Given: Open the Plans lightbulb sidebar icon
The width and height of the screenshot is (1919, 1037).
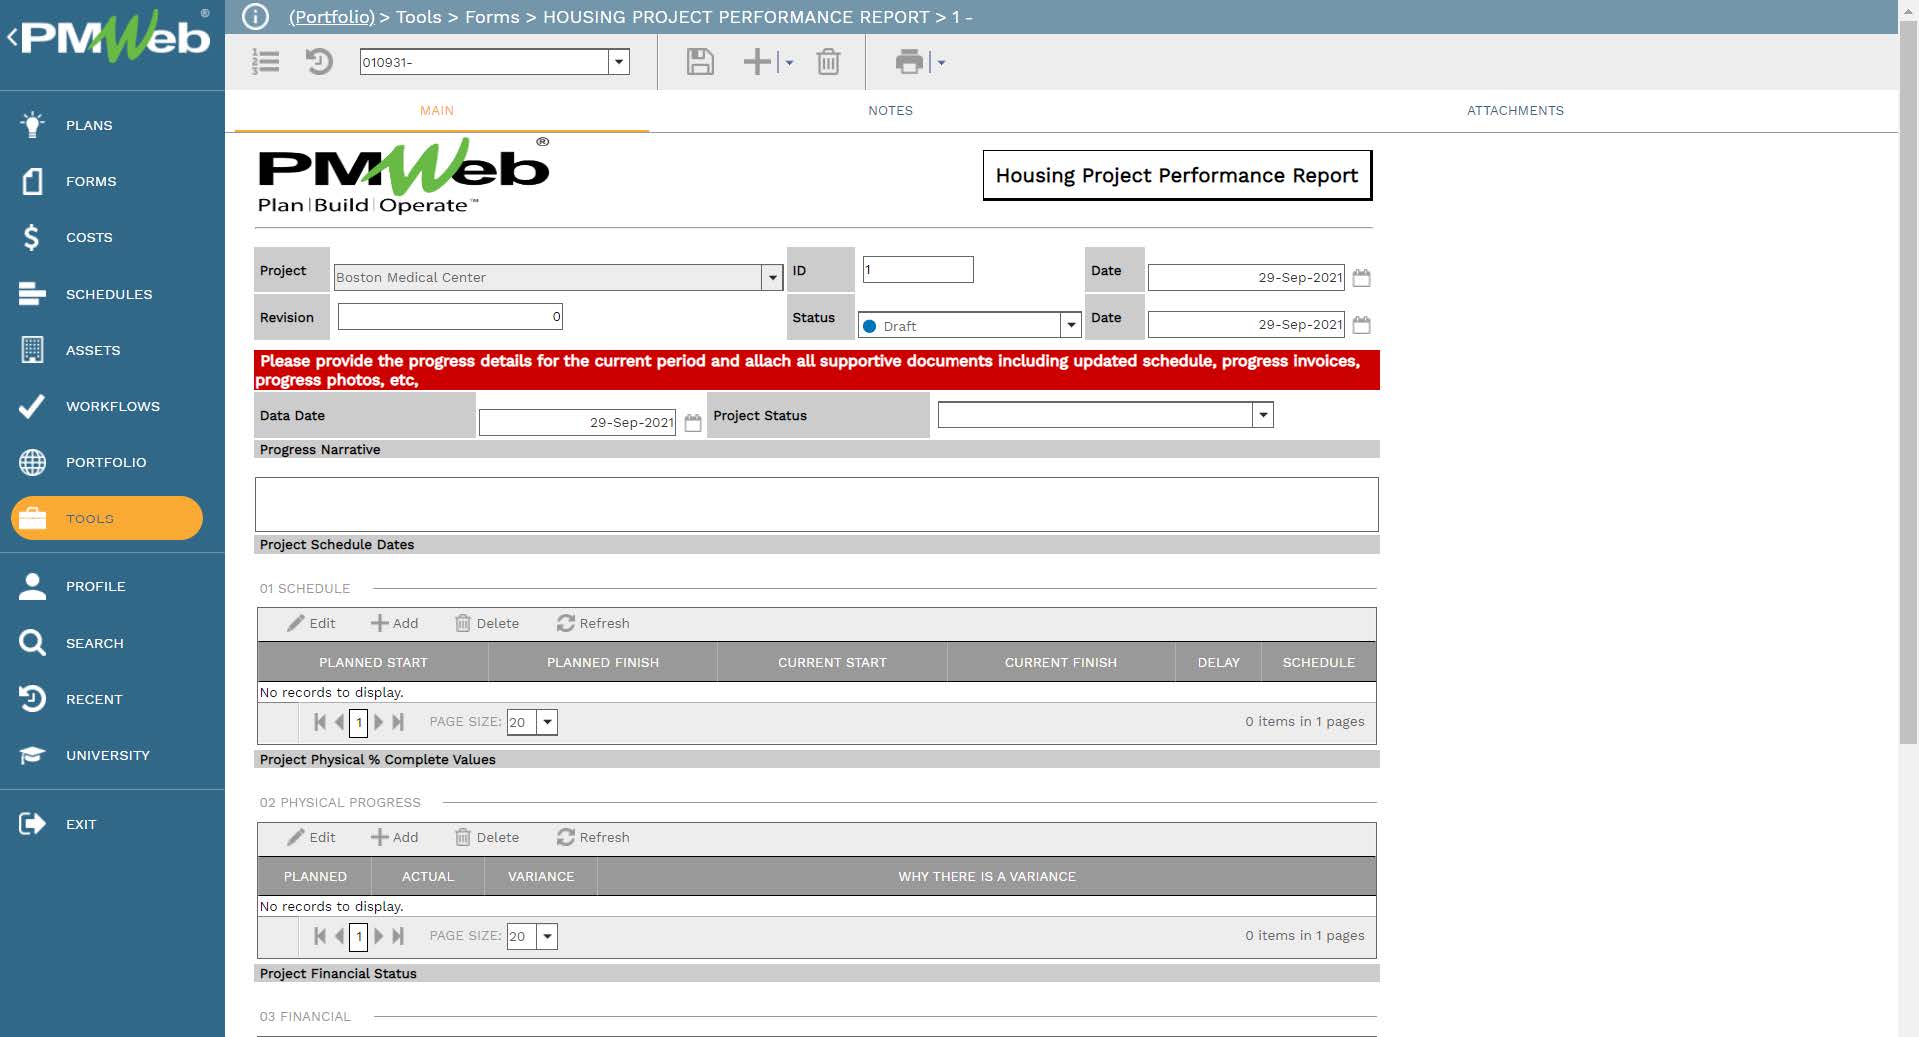Looking at the screenshot, I should point(32,125).
